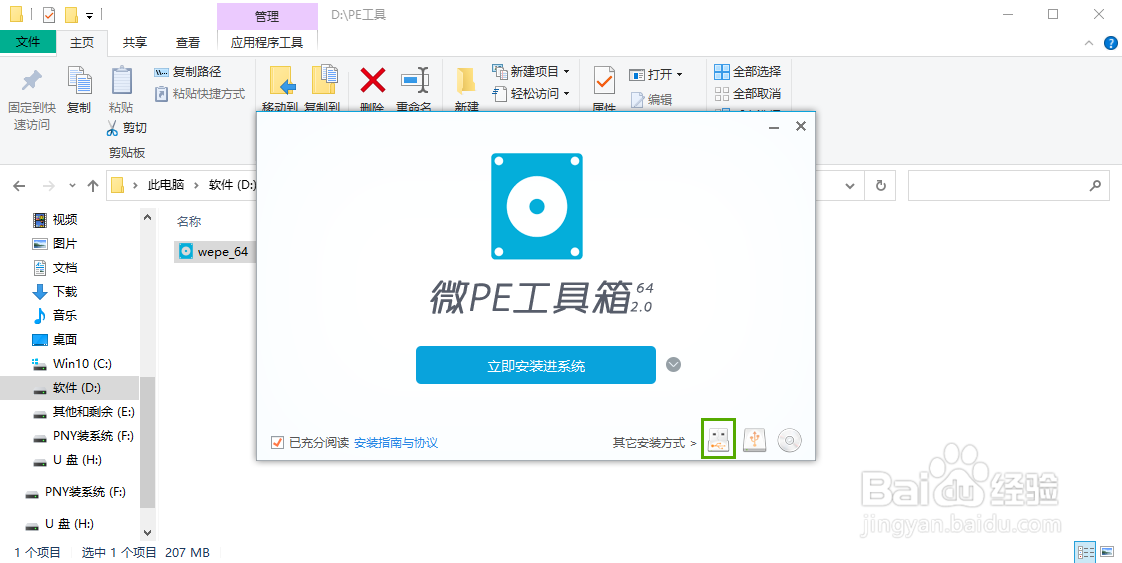Click the install to USB drive icon
1122x563 pixels.
tap(718, 440)
